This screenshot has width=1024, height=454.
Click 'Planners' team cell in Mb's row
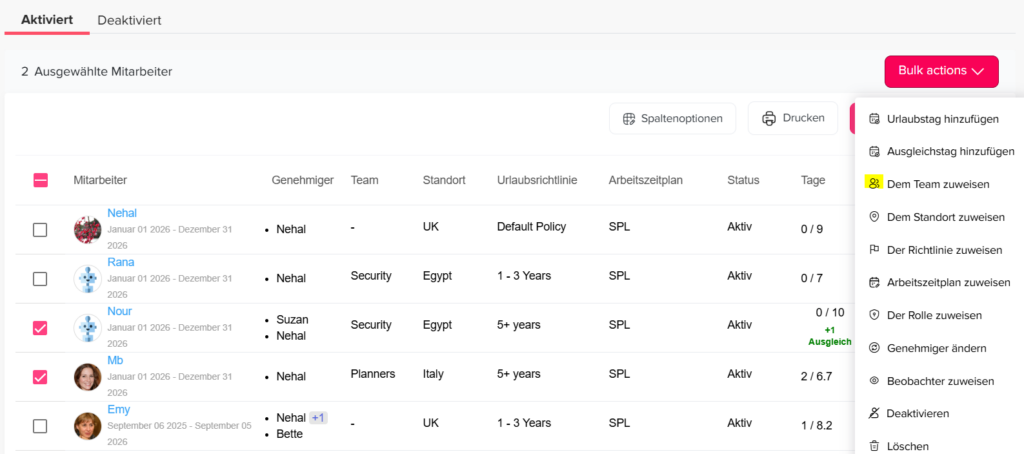point(373,374)
